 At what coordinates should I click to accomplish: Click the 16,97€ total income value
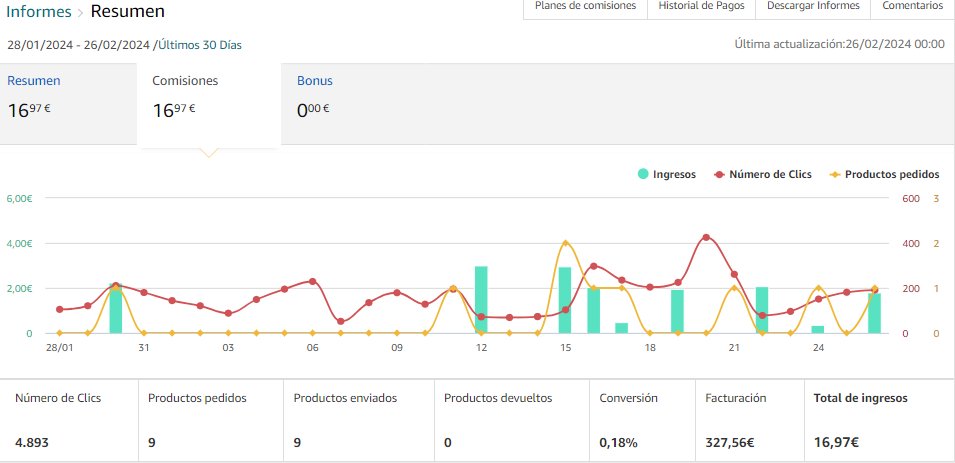[x=836, y=443]
